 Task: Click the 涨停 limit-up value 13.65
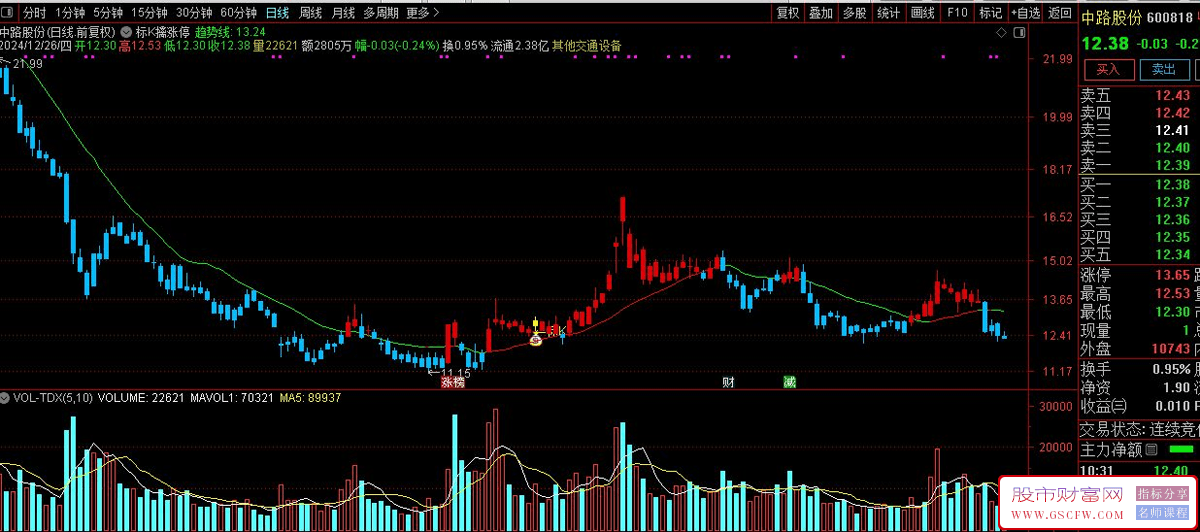[x=1172, y=275]
